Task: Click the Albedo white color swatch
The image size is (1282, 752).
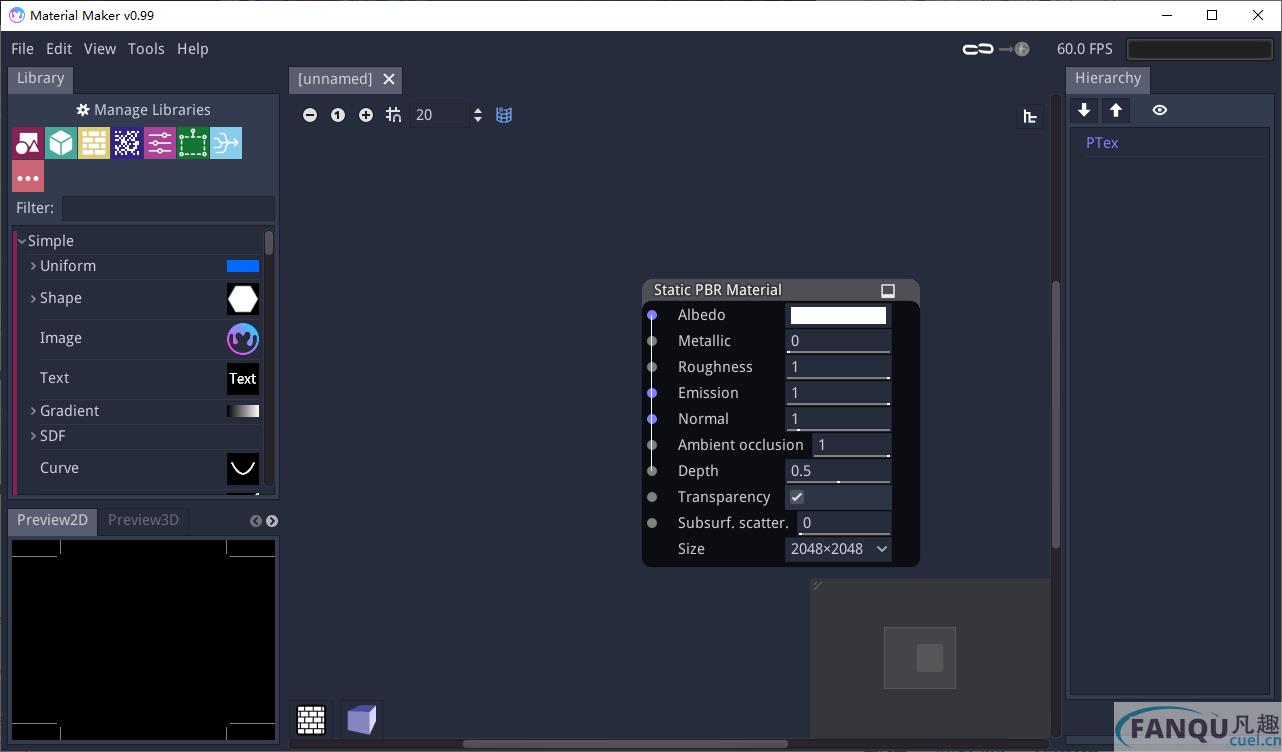Action: (838, 316)
